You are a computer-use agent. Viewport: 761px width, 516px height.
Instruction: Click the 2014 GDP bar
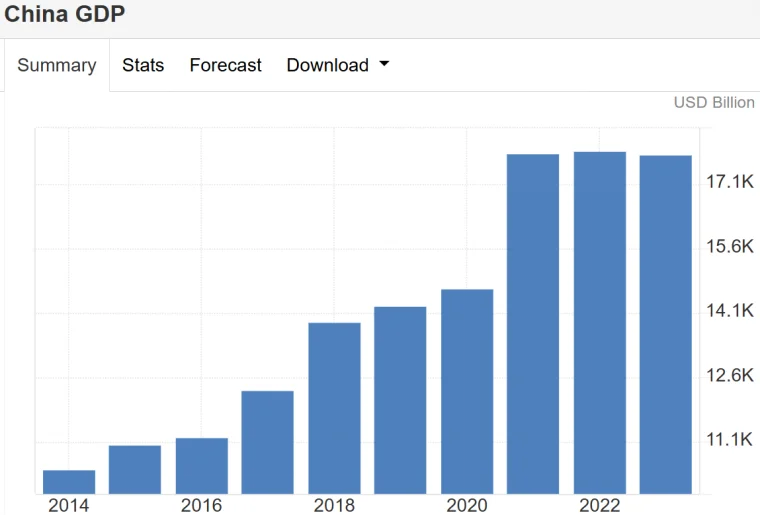pos(69,482)
